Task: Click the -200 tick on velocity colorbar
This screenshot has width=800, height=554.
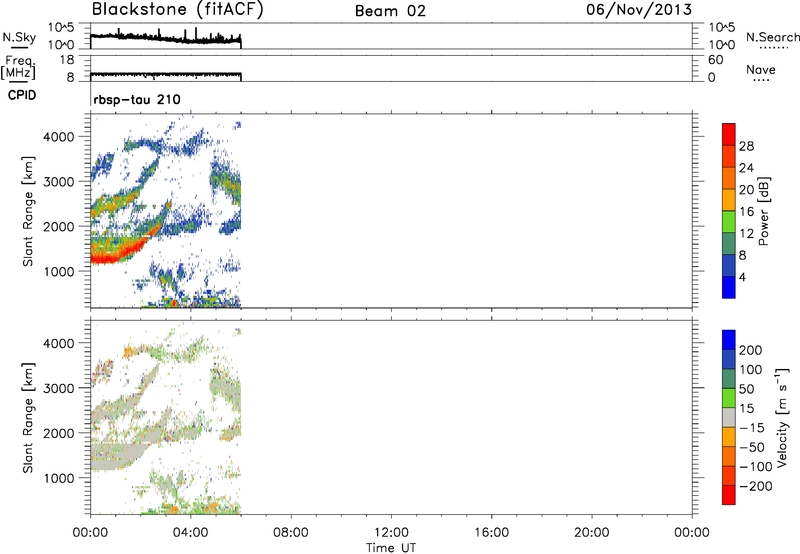Action: click(x=756, y=486)
